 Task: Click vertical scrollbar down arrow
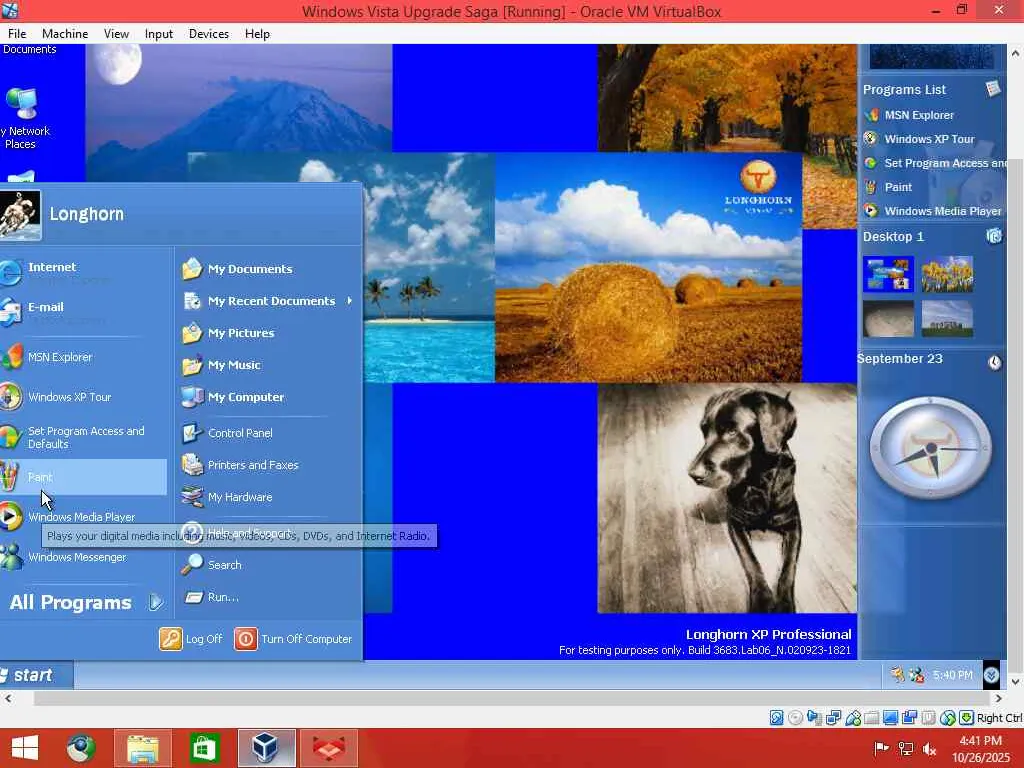(x=1016, y=682)
